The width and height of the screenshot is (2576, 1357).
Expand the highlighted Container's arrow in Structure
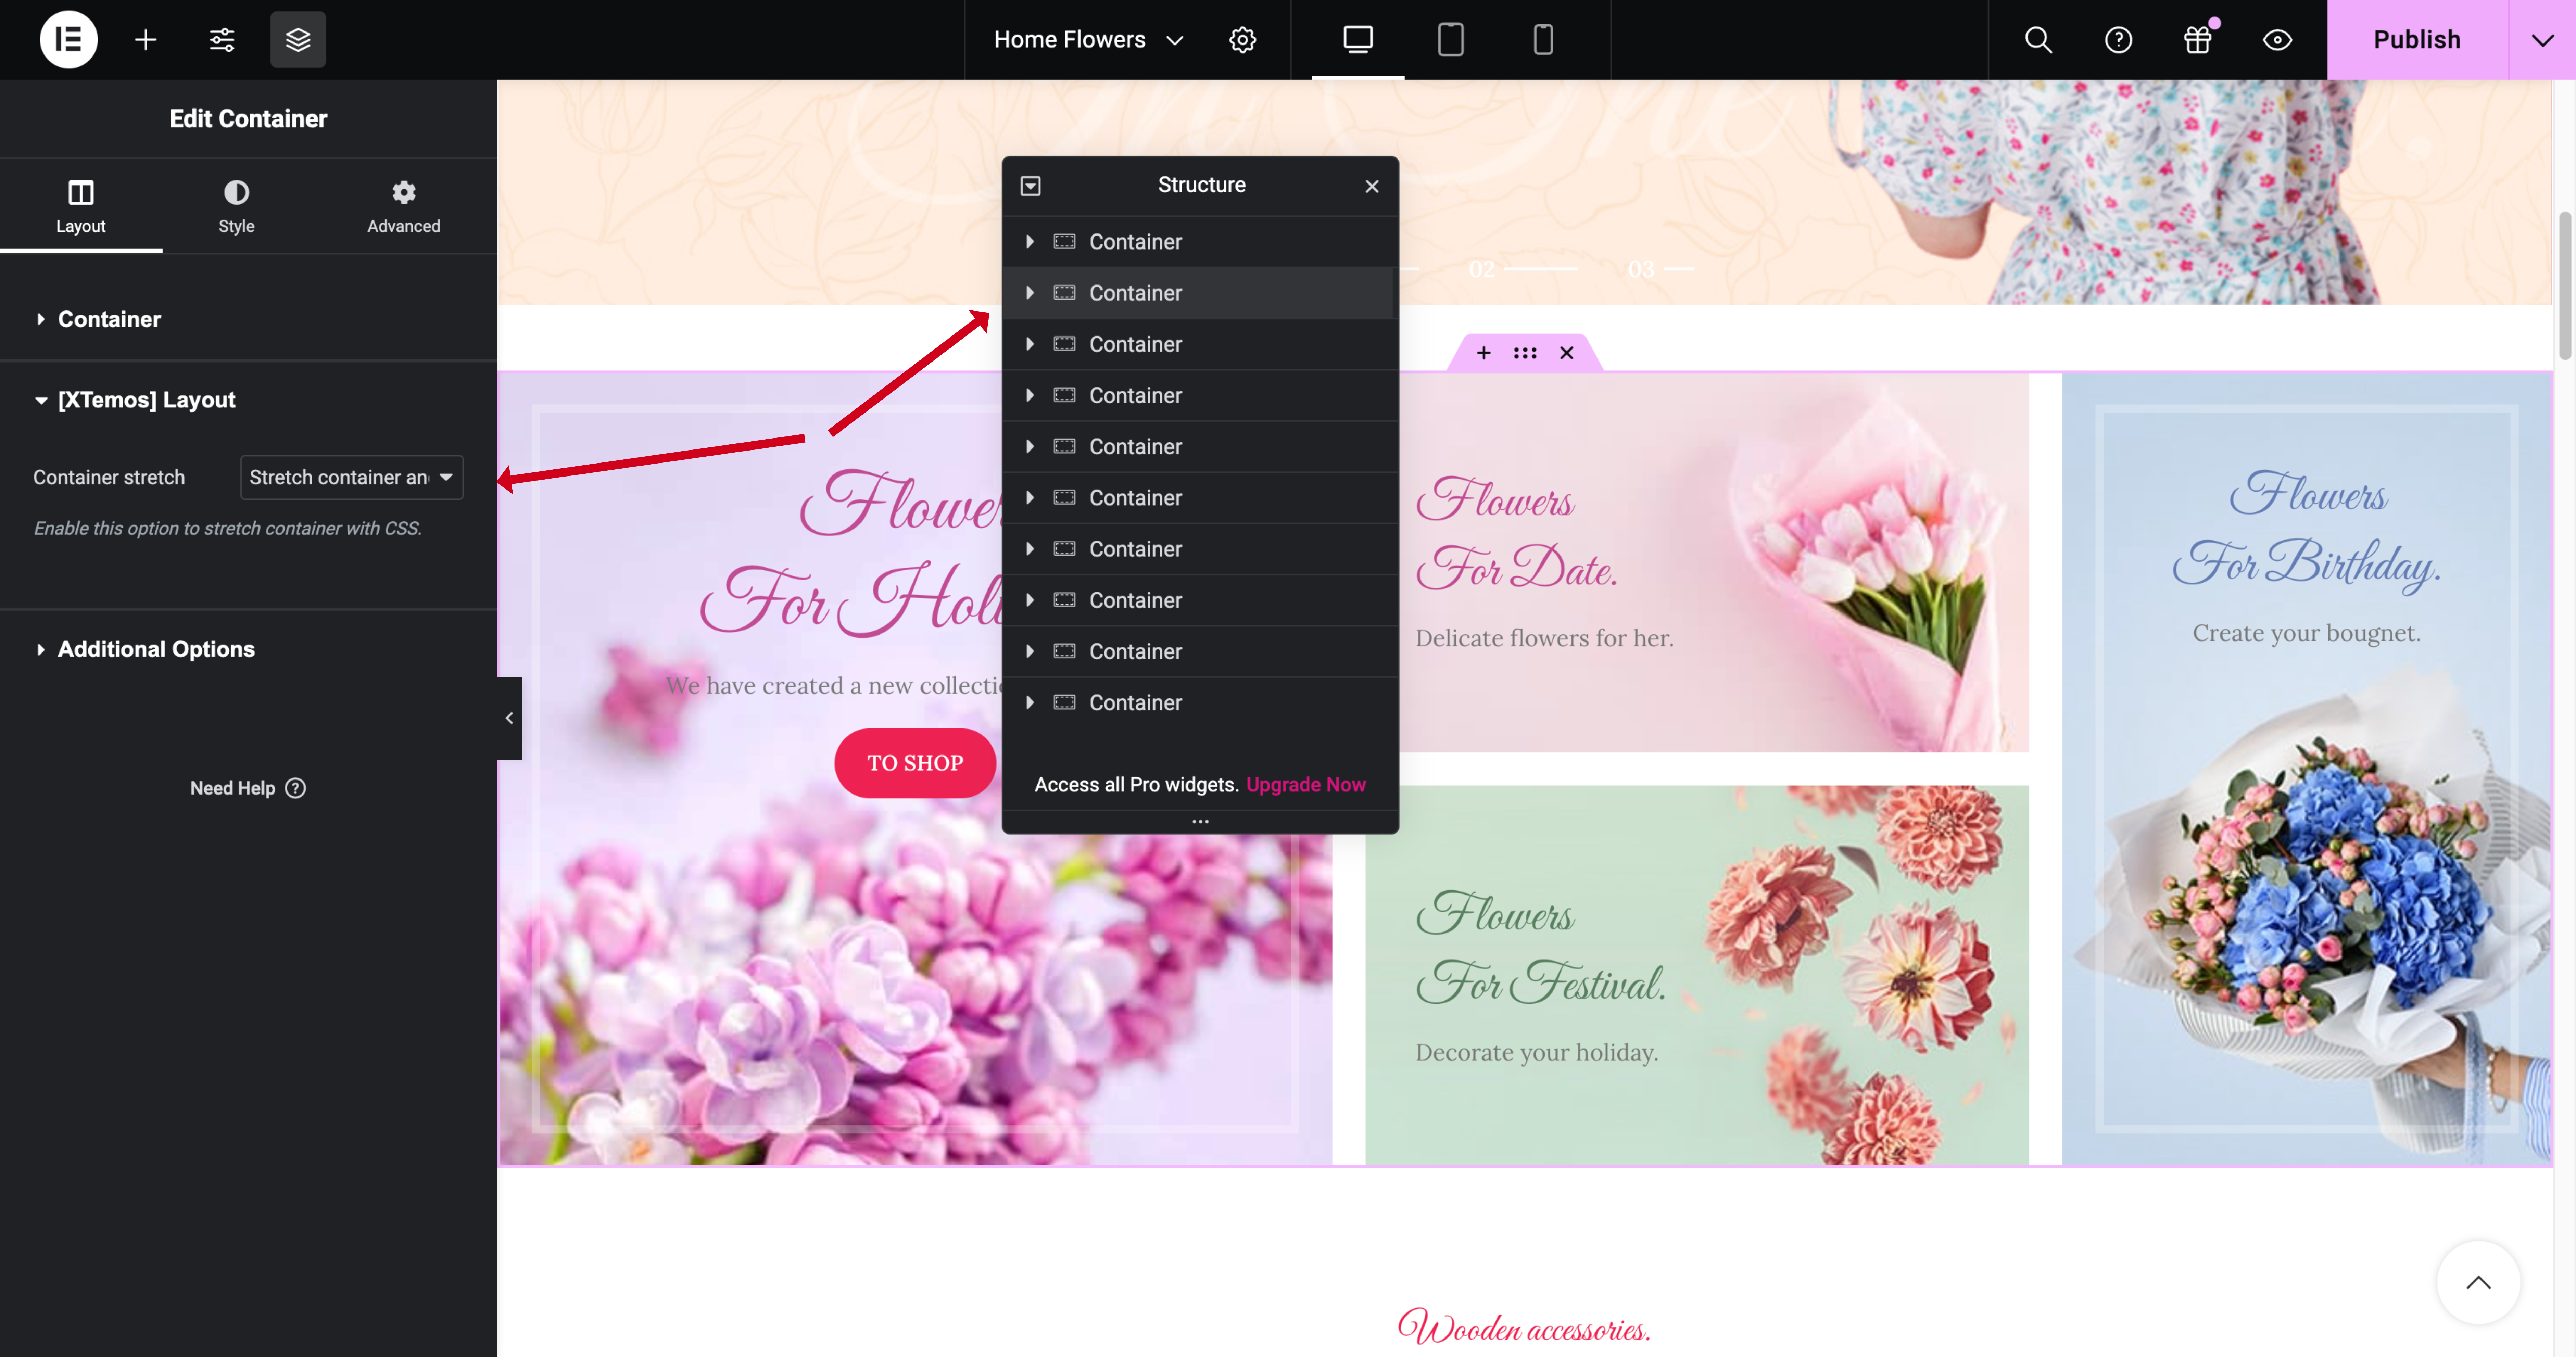click(1030, 293)
